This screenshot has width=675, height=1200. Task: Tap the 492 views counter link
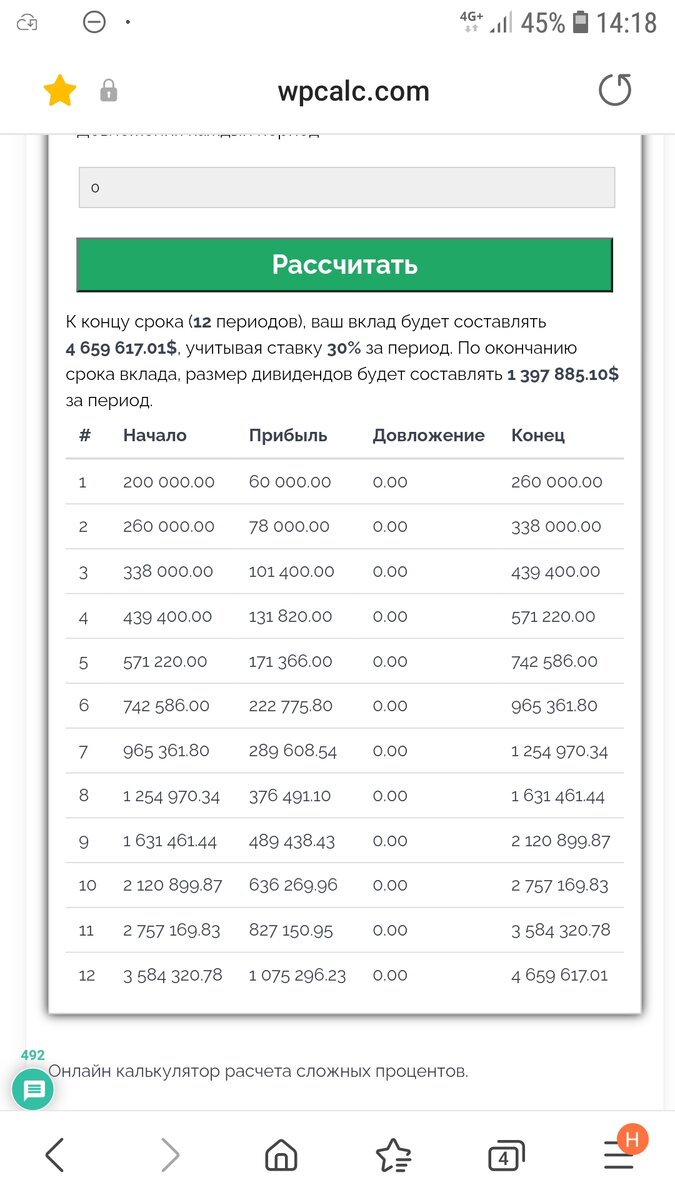[33, 1055]
